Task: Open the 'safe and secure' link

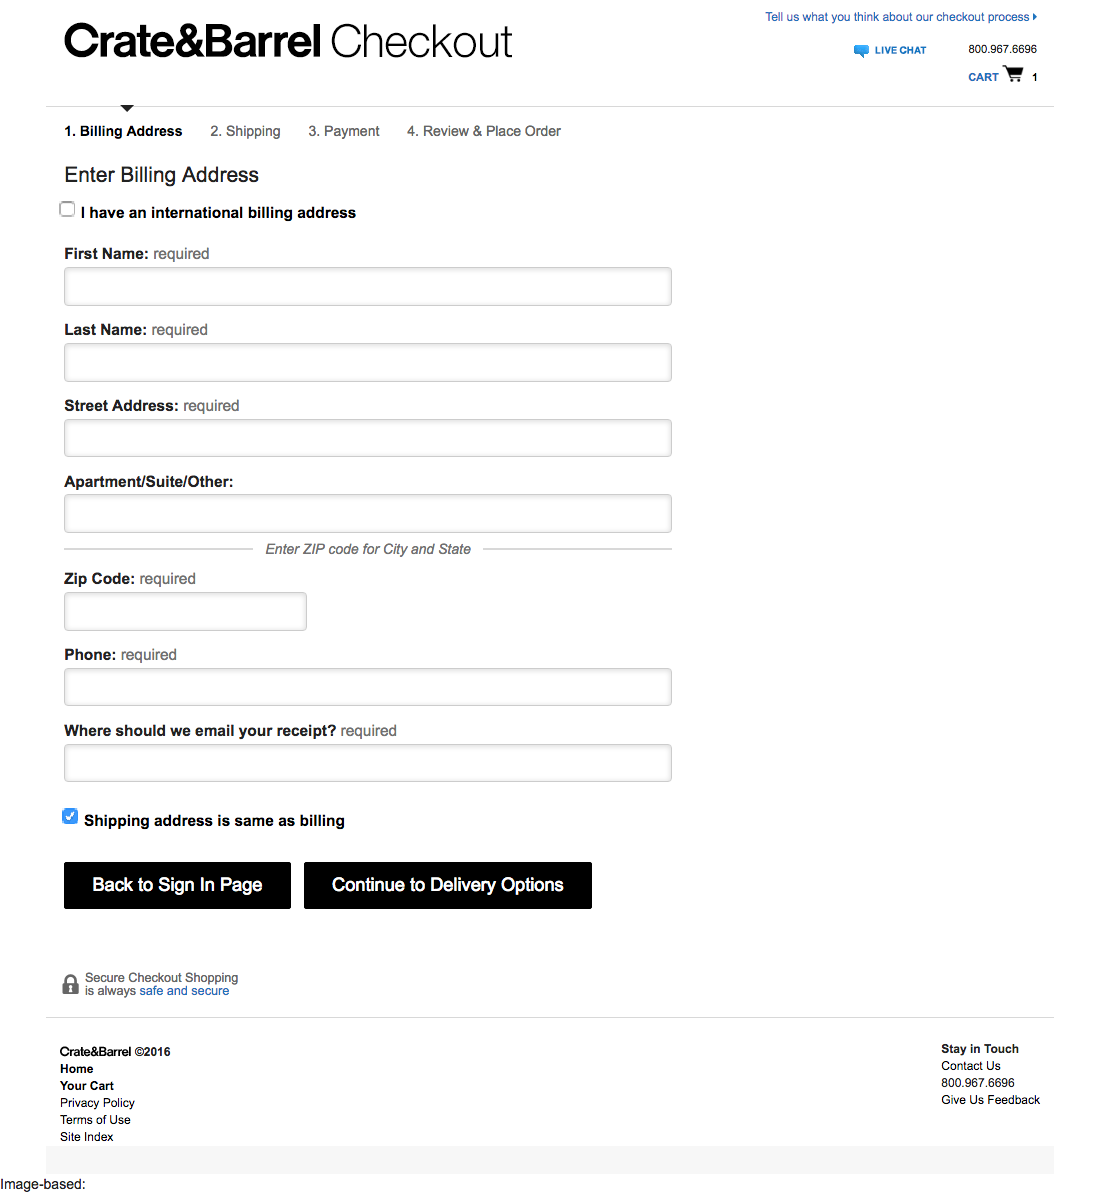Action: click(184, 990)
